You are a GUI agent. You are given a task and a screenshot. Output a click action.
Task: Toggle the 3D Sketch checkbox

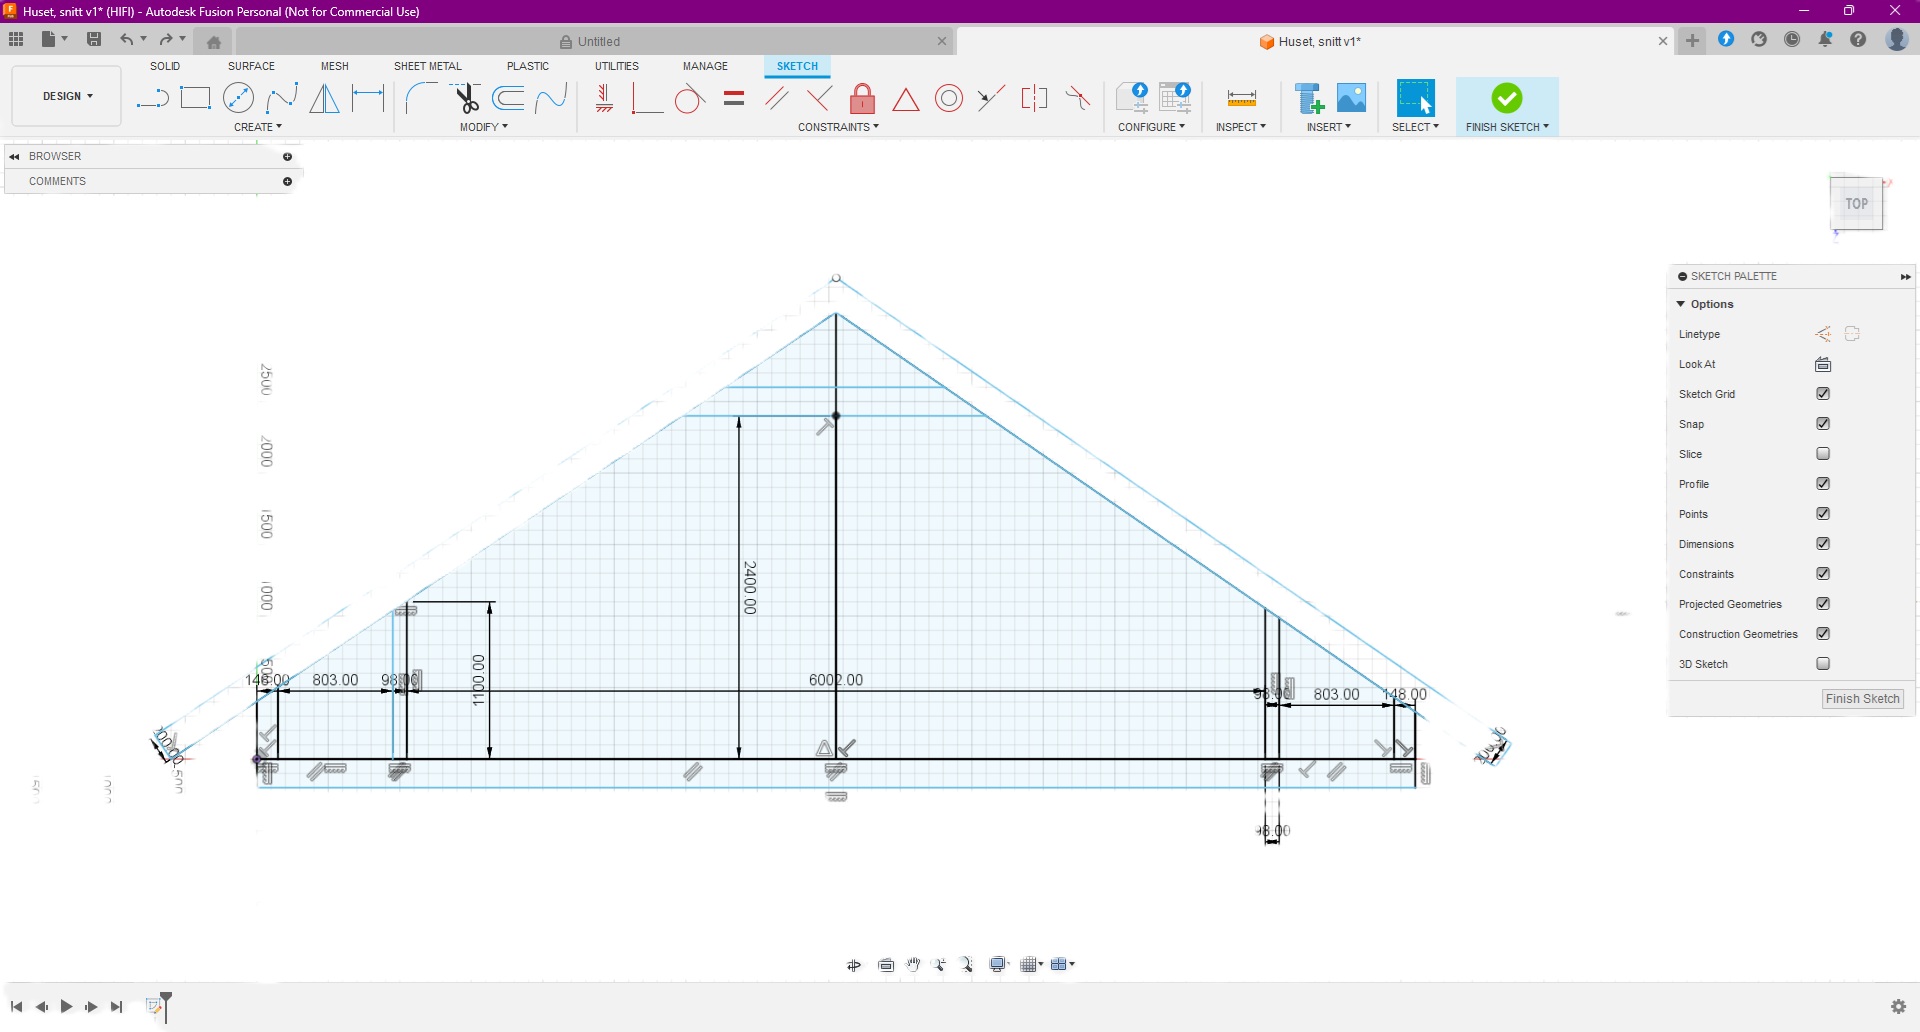[1823, 664]
